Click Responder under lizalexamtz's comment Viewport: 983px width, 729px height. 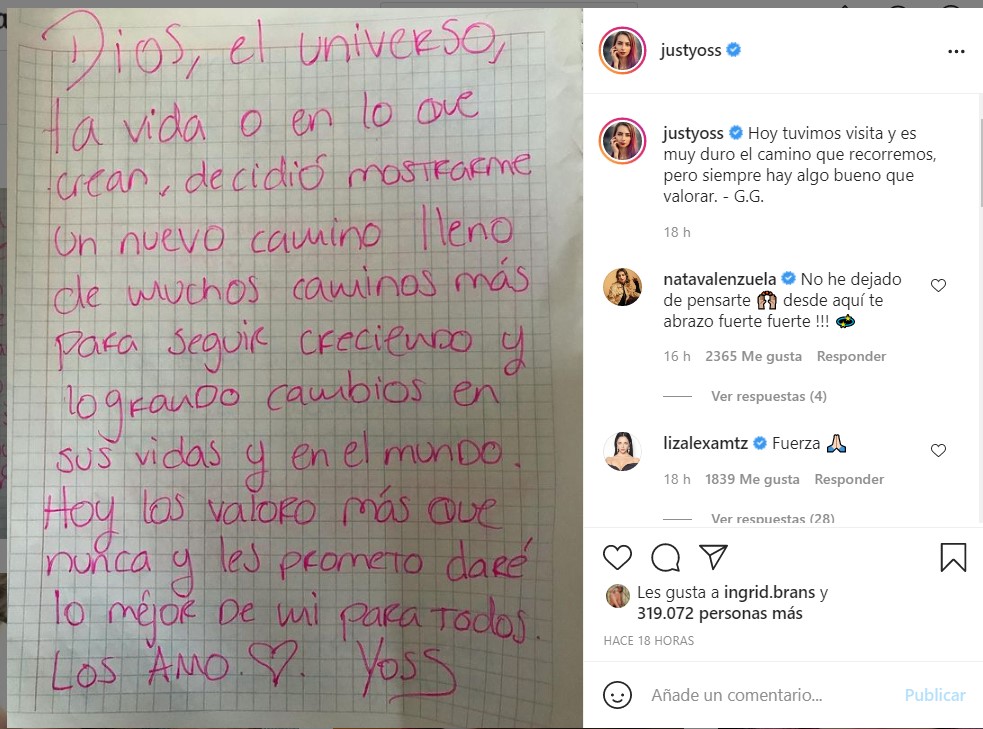point(849,479)
